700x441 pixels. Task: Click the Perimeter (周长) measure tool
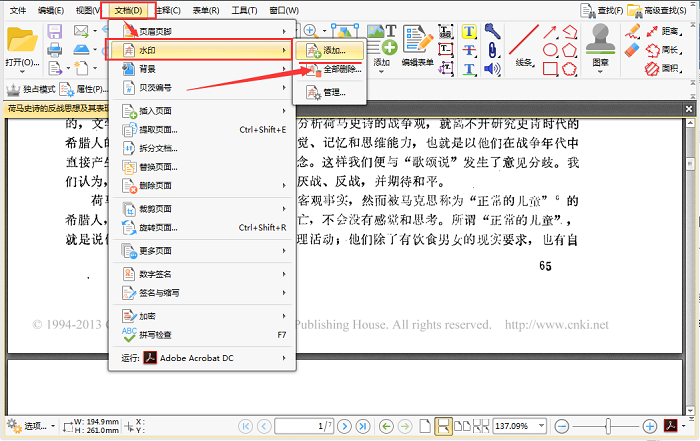click(663, 50)
